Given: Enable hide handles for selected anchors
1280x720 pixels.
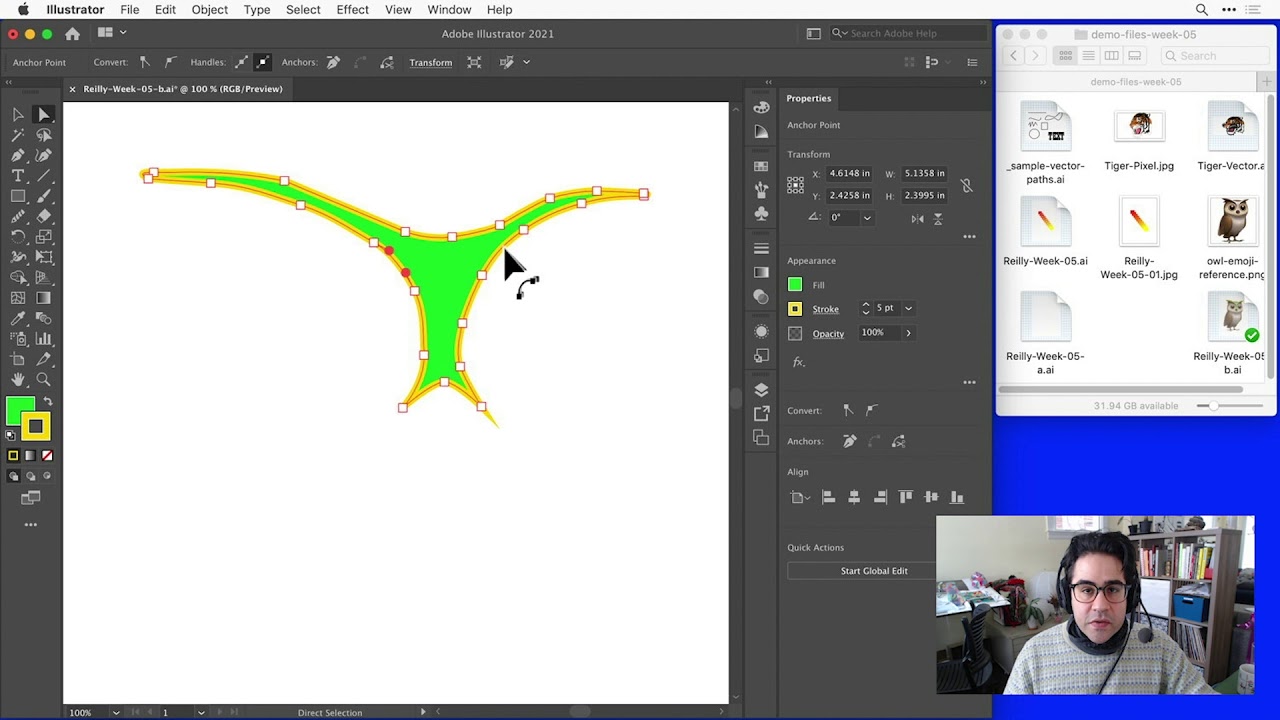Looking at the screenshot, I should pyautogui.click(x=263, y=62).
